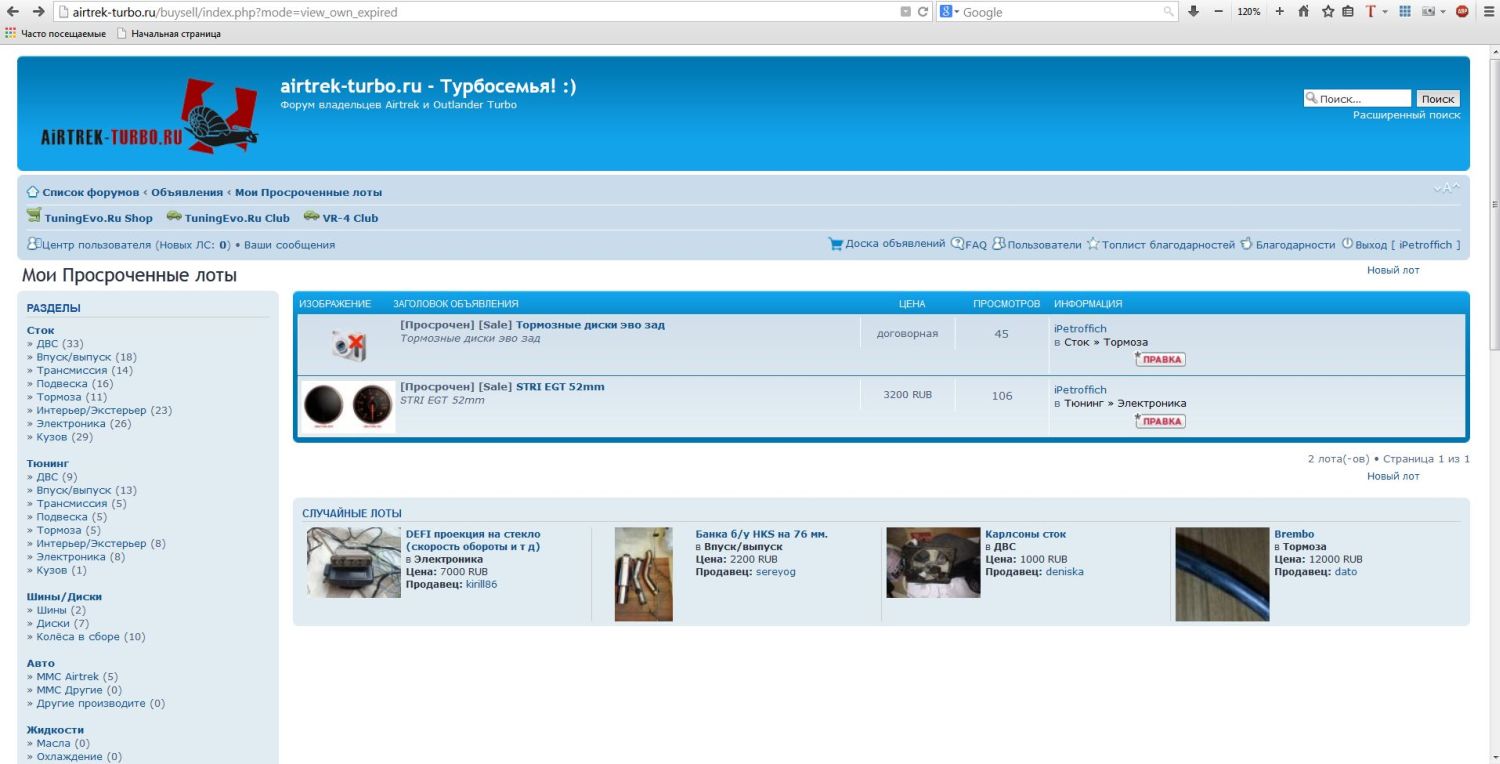Open the Brembo random lot thumbnail
The width and height of the screenshot is (1500, 764).
[x=1222, y=574]
